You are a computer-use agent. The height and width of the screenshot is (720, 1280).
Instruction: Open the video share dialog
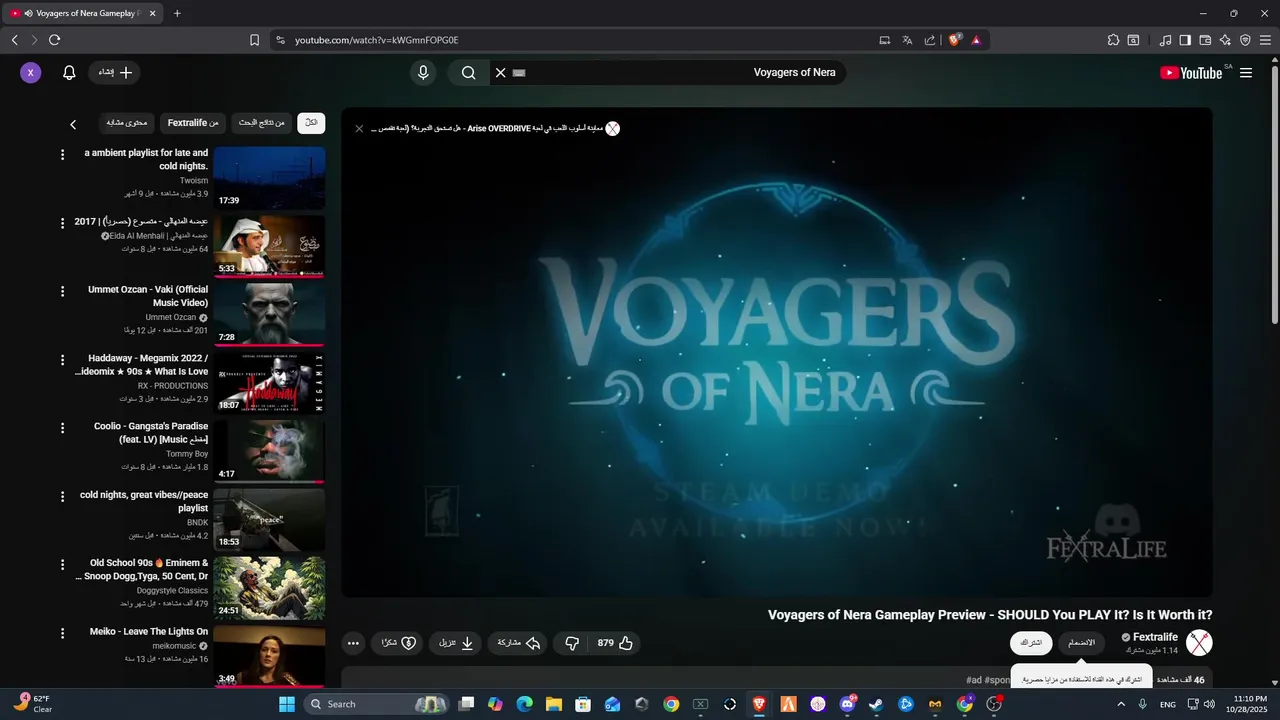tap(519, 643)
